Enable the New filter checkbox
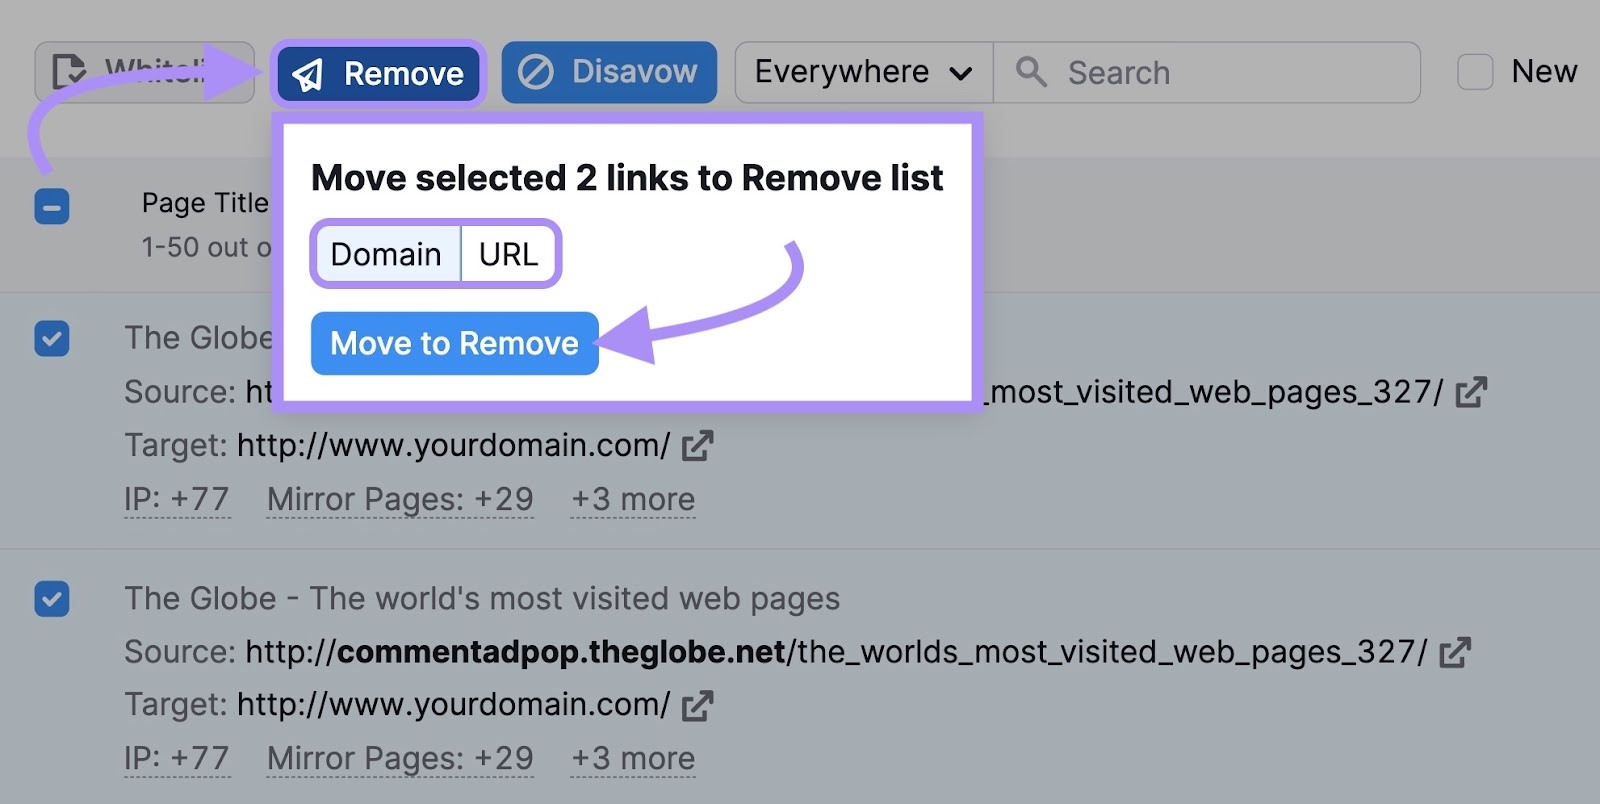1600x804 pixels. [x=1474, y=71]
